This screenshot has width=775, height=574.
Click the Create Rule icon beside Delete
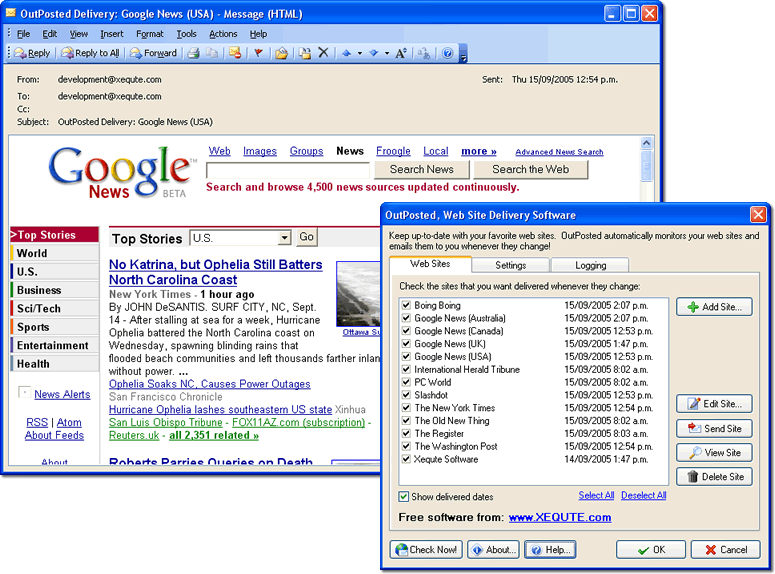305,53
